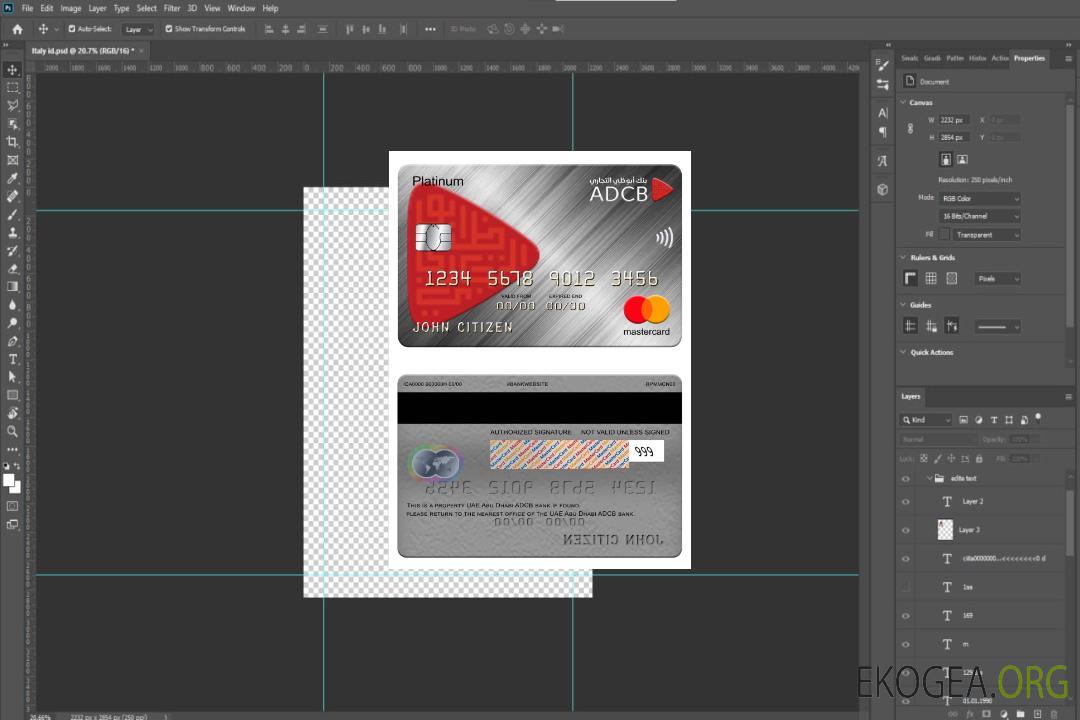1080x720 pixels.
Task: Click the create new layer icon
Action: 1037,714
